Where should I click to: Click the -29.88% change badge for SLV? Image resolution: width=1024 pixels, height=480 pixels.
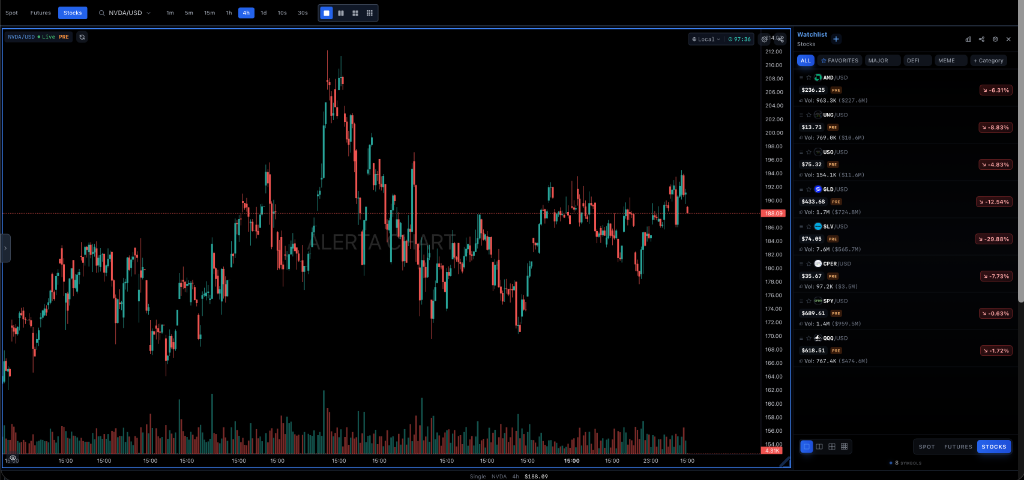994,239
